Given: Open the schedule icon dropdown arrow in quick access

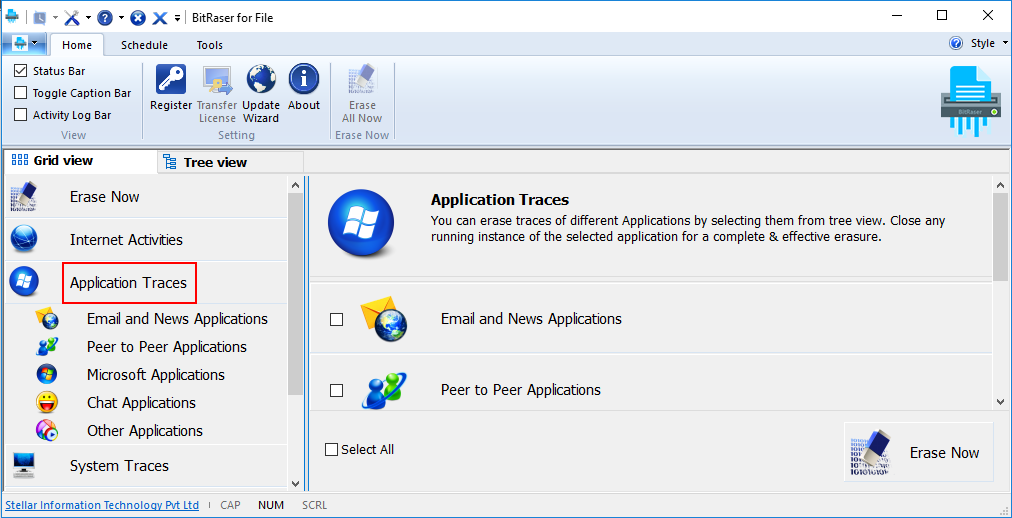Looking at the screenshot, I should click(x=56, y=18).
